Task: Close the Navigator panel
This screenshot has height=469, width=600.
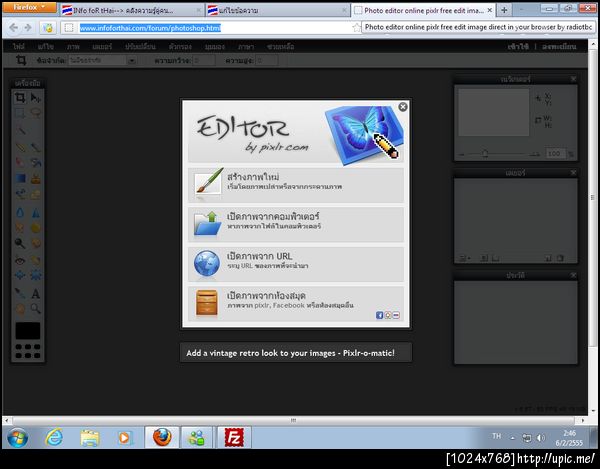Action: pos(573,79)
